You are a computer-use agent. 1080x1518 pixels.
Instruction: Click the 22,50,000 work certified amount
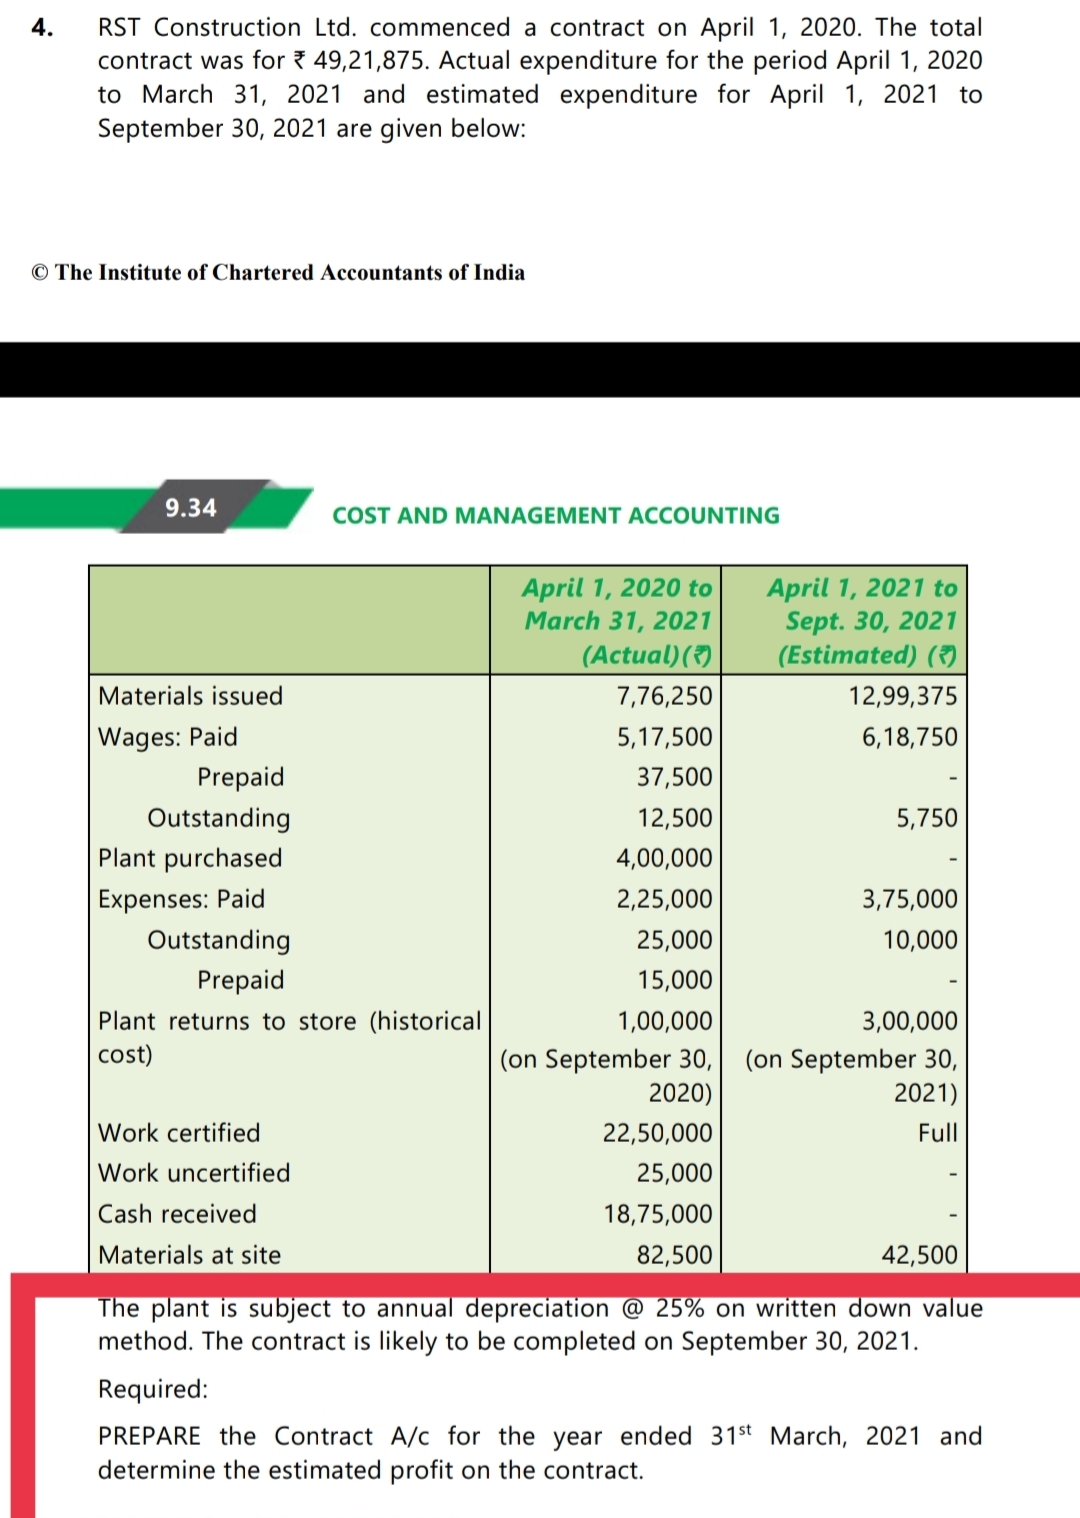click(657, 1133)
